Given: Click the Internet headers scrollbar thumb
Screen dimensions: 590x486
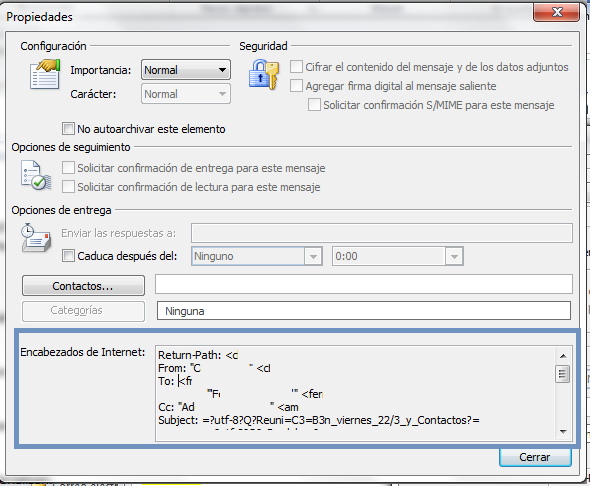Looking at the screenshot, I should pyautogui.click(x=563, y=374).
